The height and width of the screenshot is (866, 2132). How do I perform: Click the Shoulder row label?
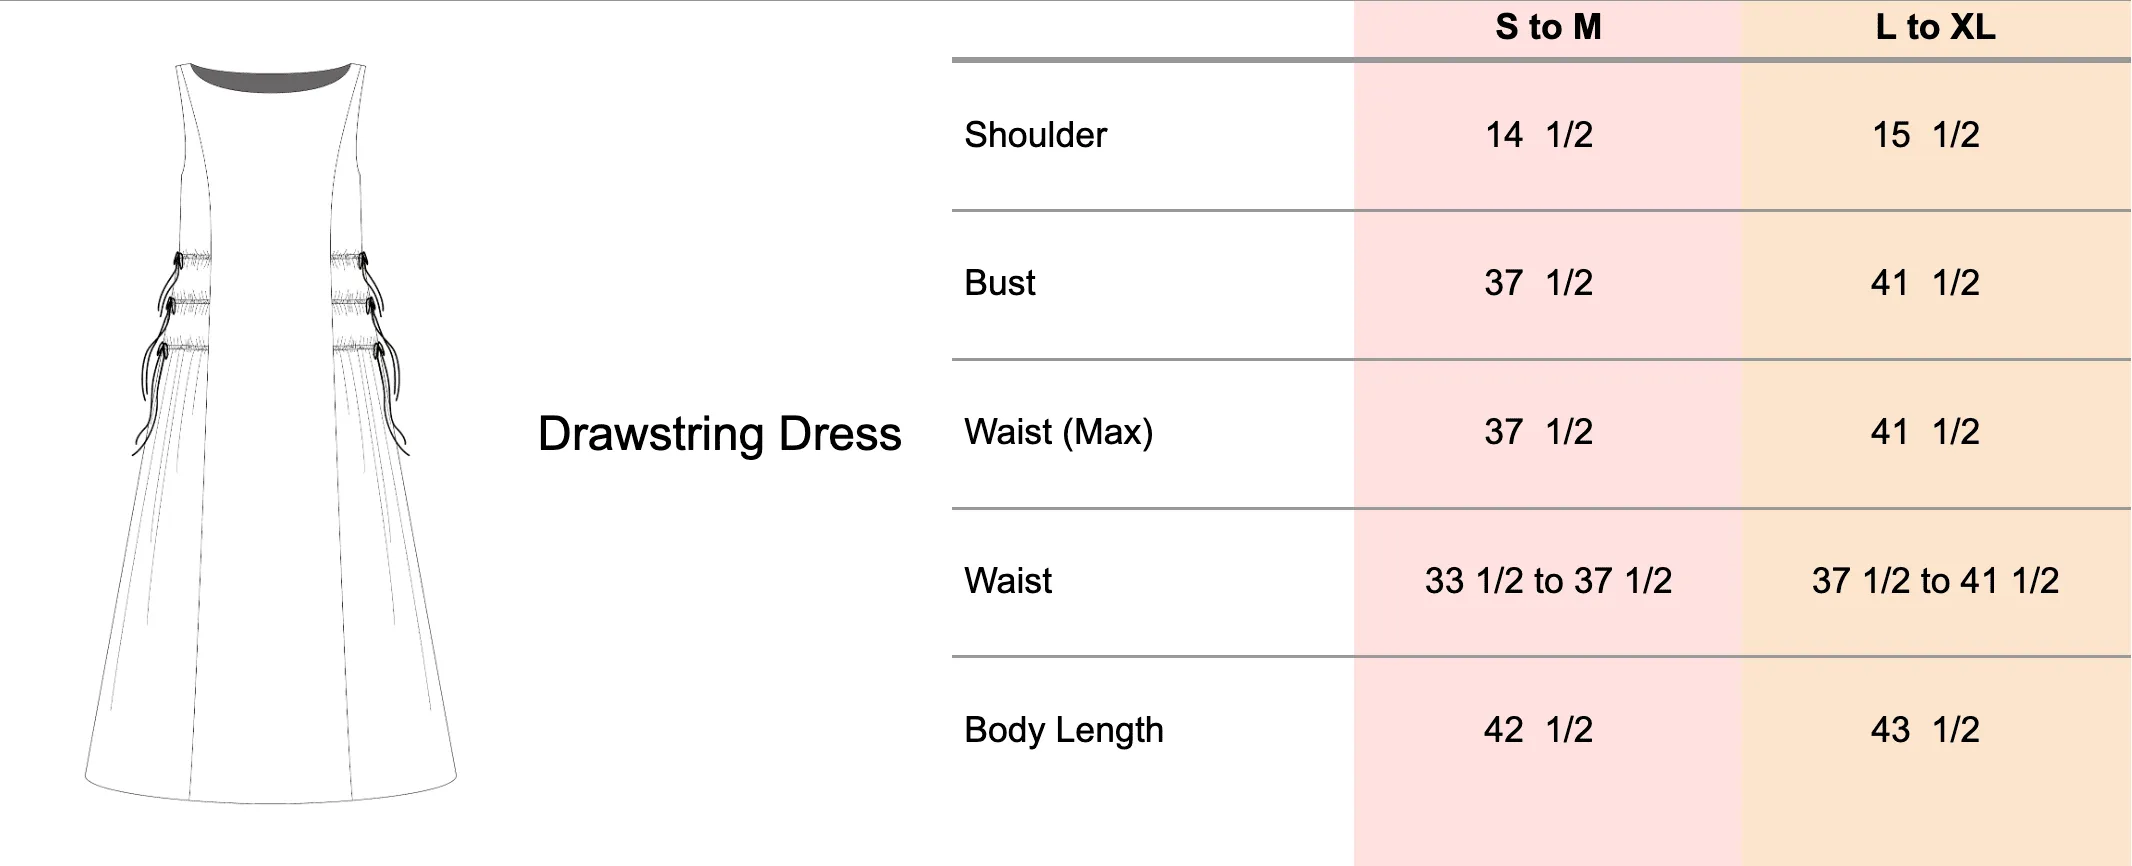click(1035, 135)
